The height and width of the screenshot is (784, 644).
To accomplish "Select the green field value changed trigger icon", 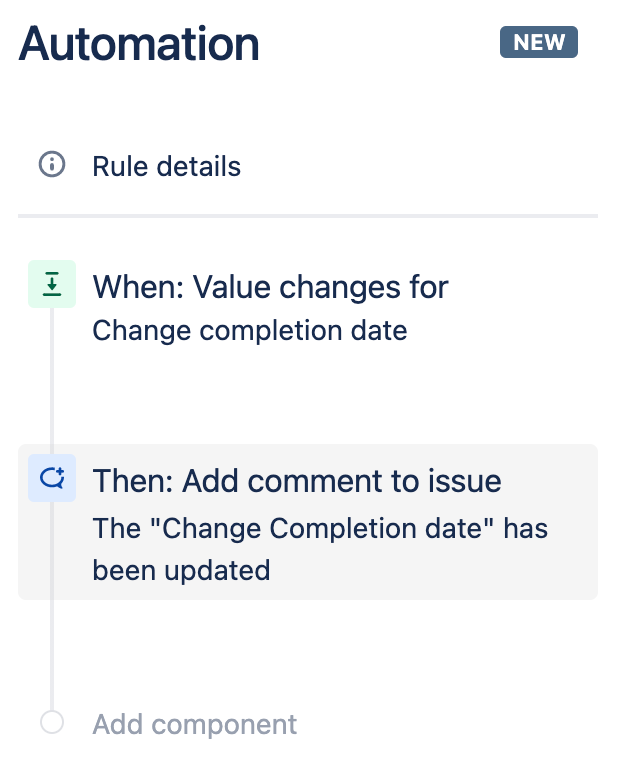I will 52,284.
